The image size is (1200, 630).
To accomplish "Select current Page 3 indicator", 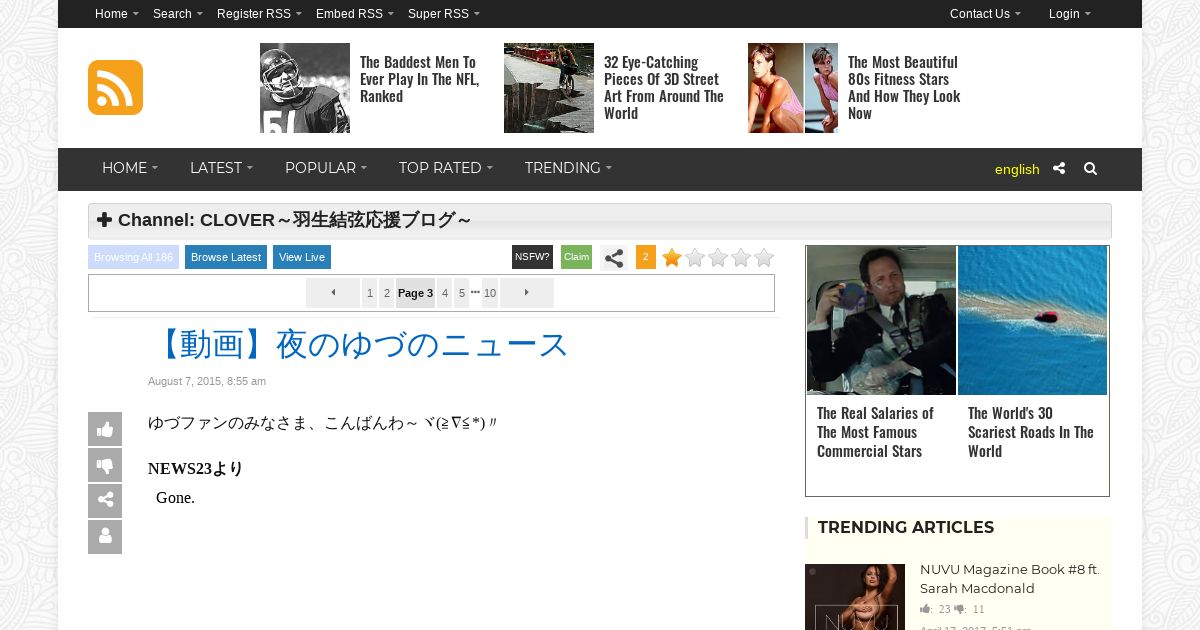I will coord(415,293).
